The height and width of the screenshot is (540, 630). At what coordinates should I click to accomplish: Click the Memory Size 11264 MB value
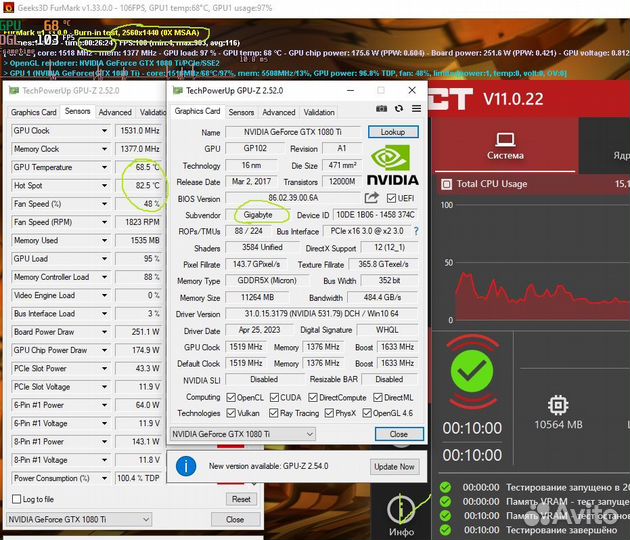pyautogui.click(x=257, y=297)
